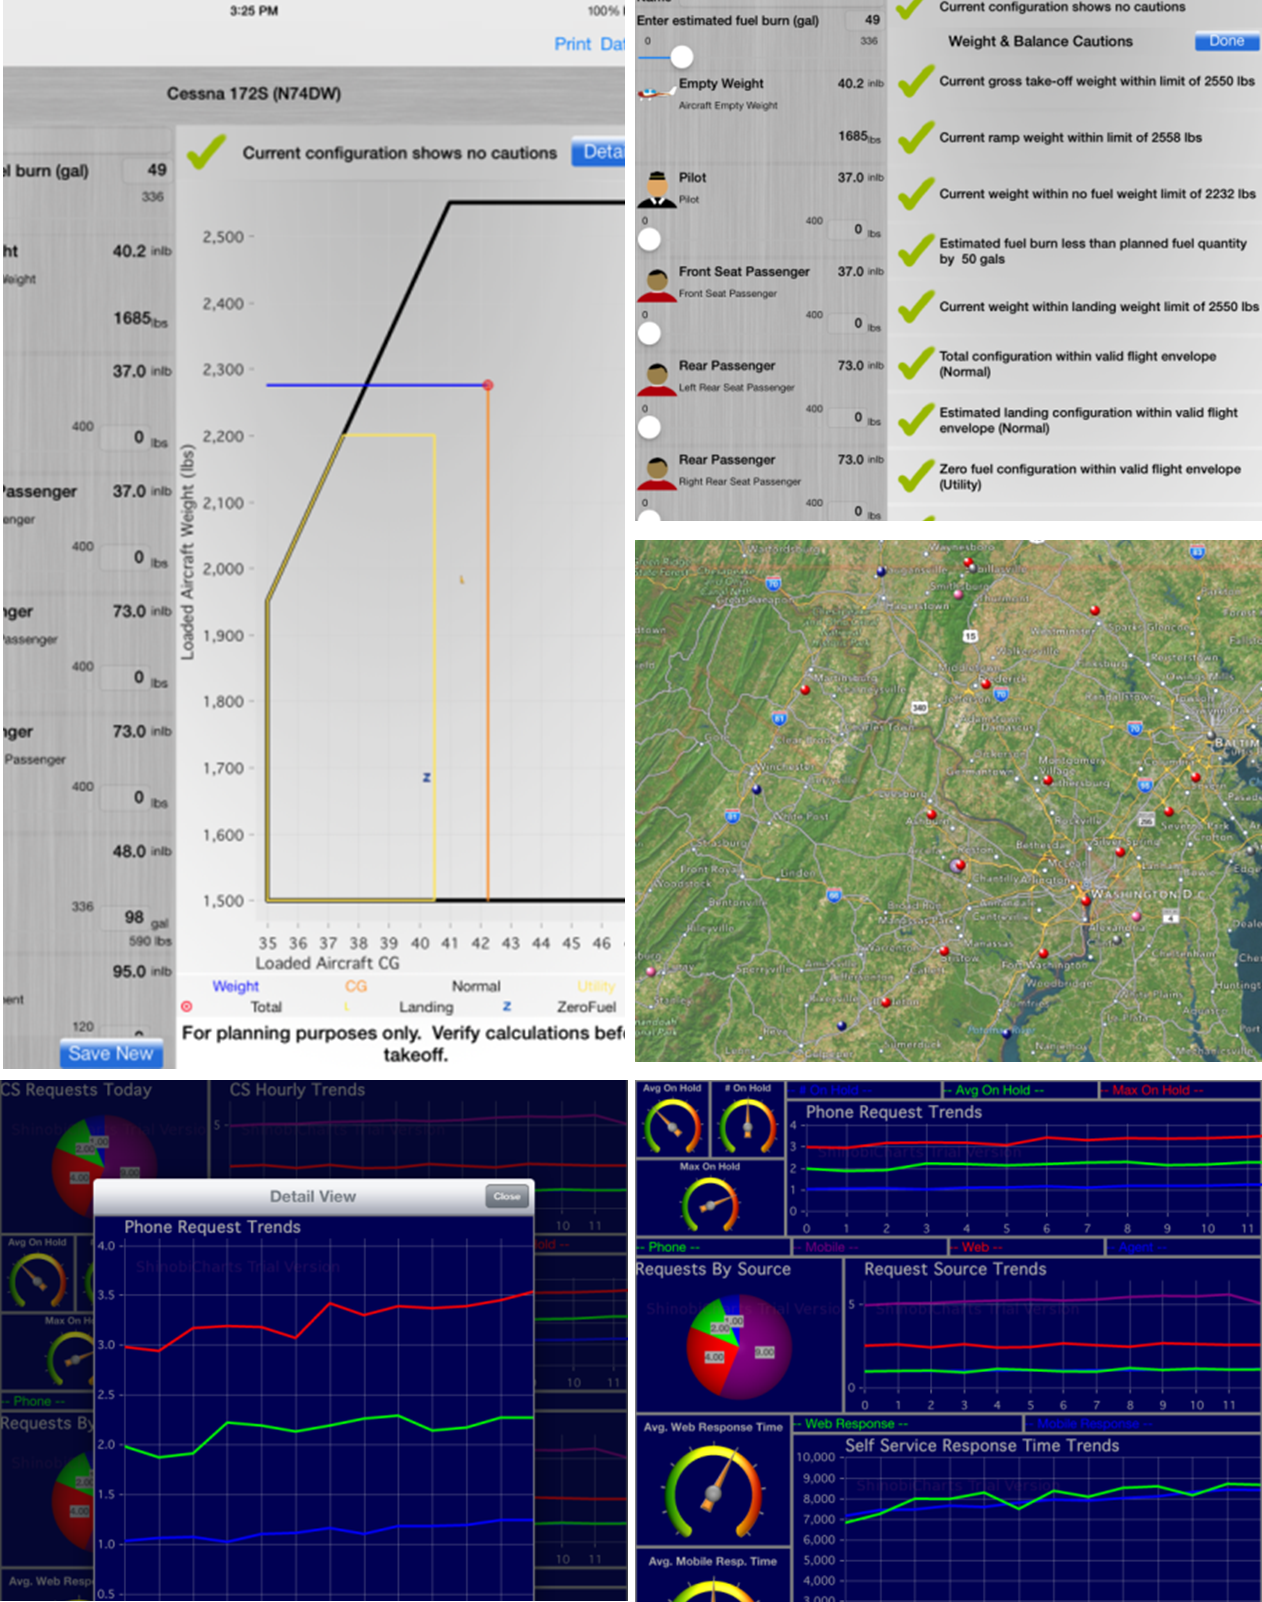Tap the CS Requests Today pie chart
Screen dimensions: 1262x1602
[x=104, y=1167]
